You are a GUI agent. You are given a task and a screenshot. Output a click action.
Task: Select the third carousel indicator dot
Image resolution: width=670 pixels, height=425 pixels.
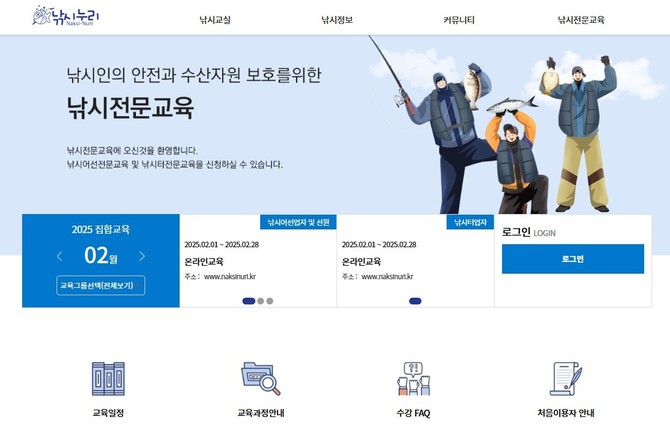pyautogui.click(x=270, y=301)
